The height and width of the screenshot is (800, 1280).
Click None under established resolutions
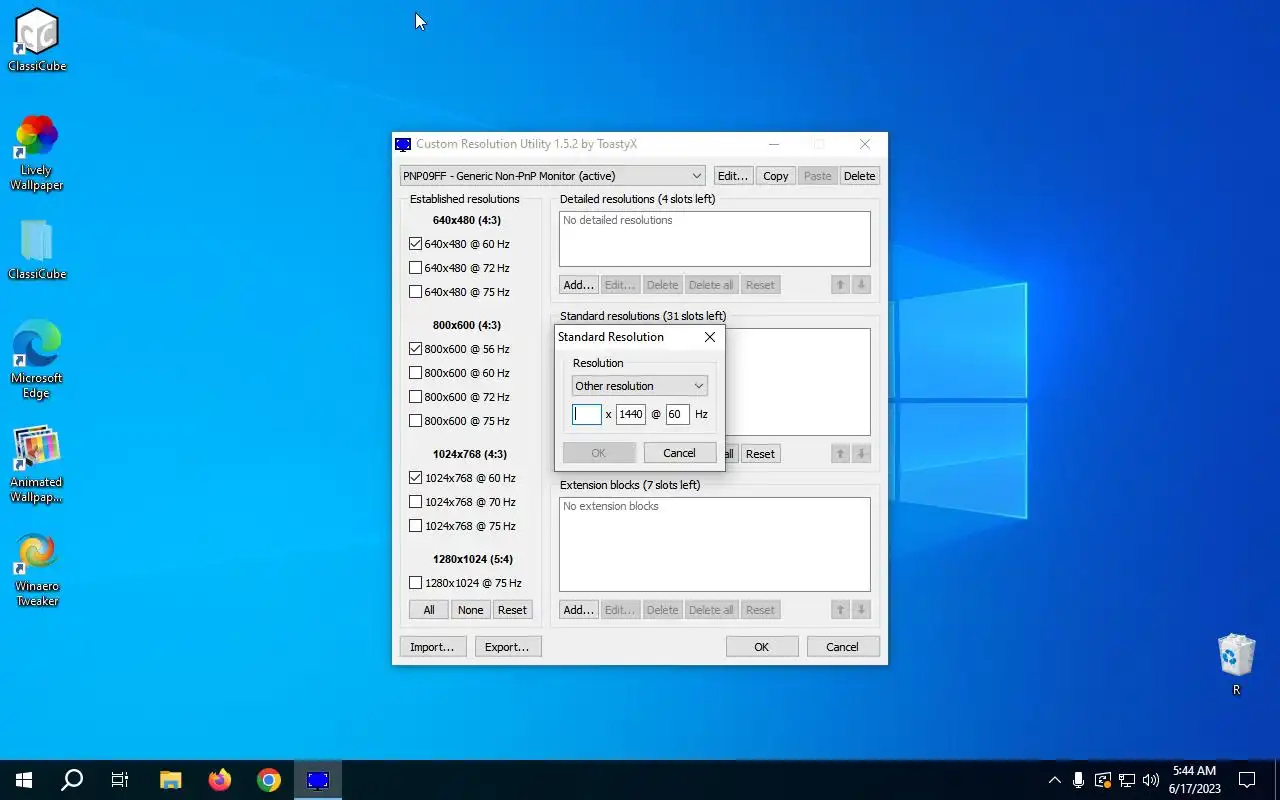[470, 610]
